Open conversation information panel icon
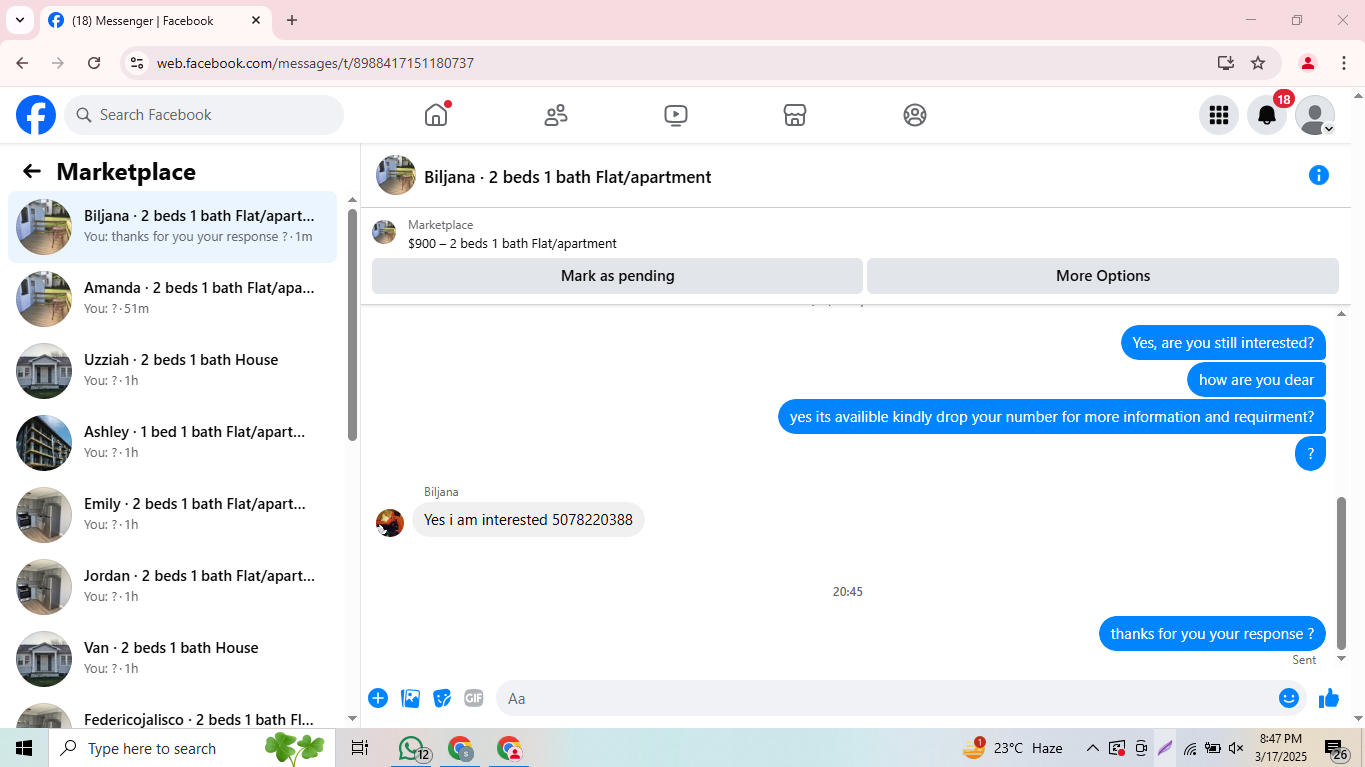Screen dimensions: 1365x767 [x=1319, y=176]
